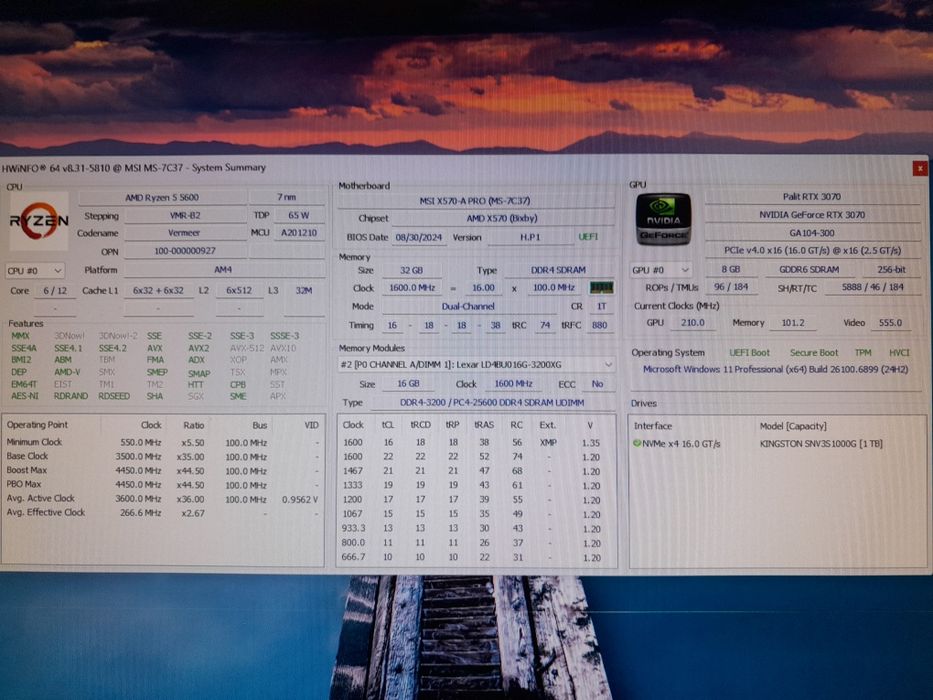Viewport: 933px width, 700px height.
Task: Click the tRAS column header
Action: pos(484,425)
